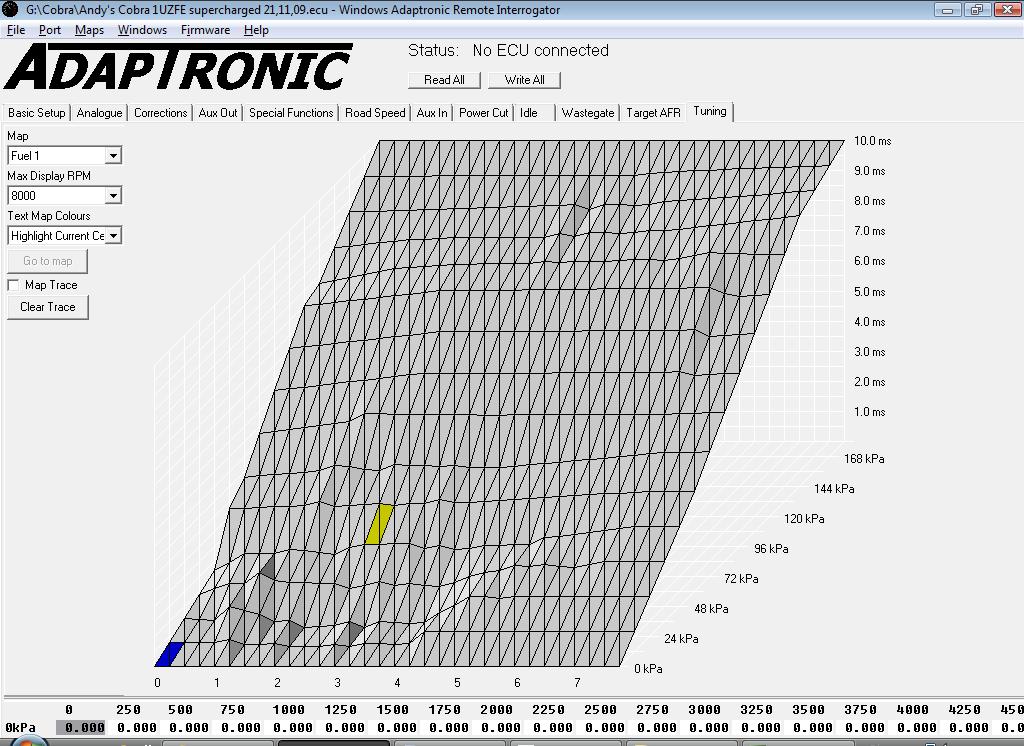Open the Windows menu
This screenshot has width=1024, height=746.
click(x=142, y=30)
